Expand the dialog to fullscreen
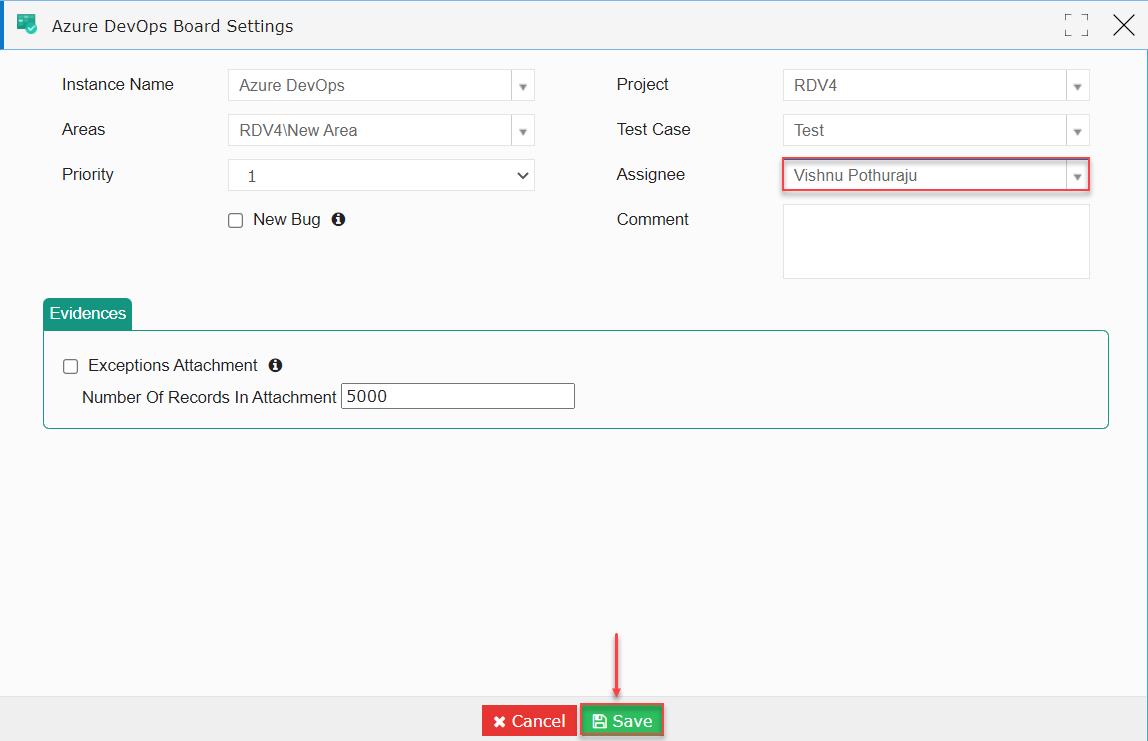This screenshot has height=741, width=1148. (x=1076, y=25)
